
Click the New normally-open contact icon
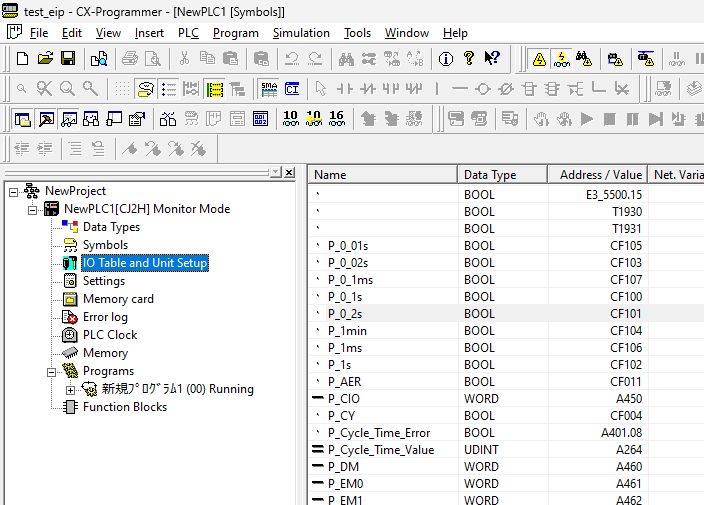click(344, 89)
